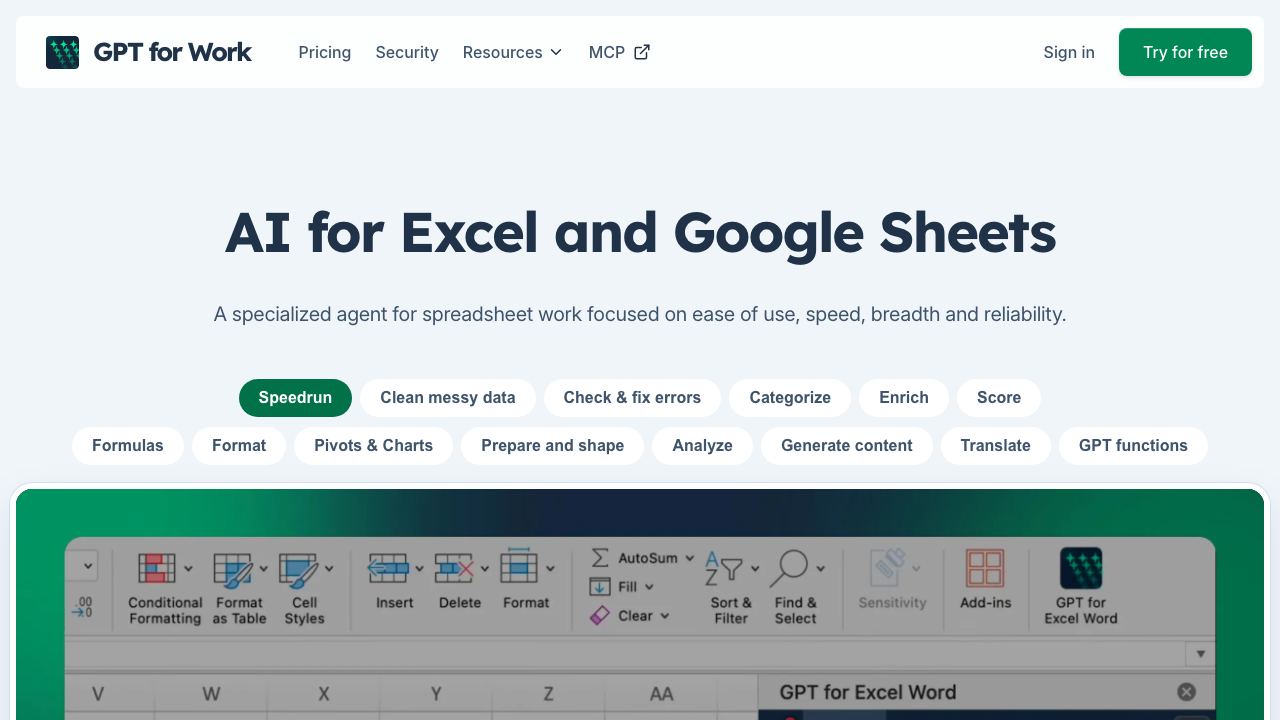Select the Analyze tab
The image size is (1280, 720).
(x=702, y=445)
